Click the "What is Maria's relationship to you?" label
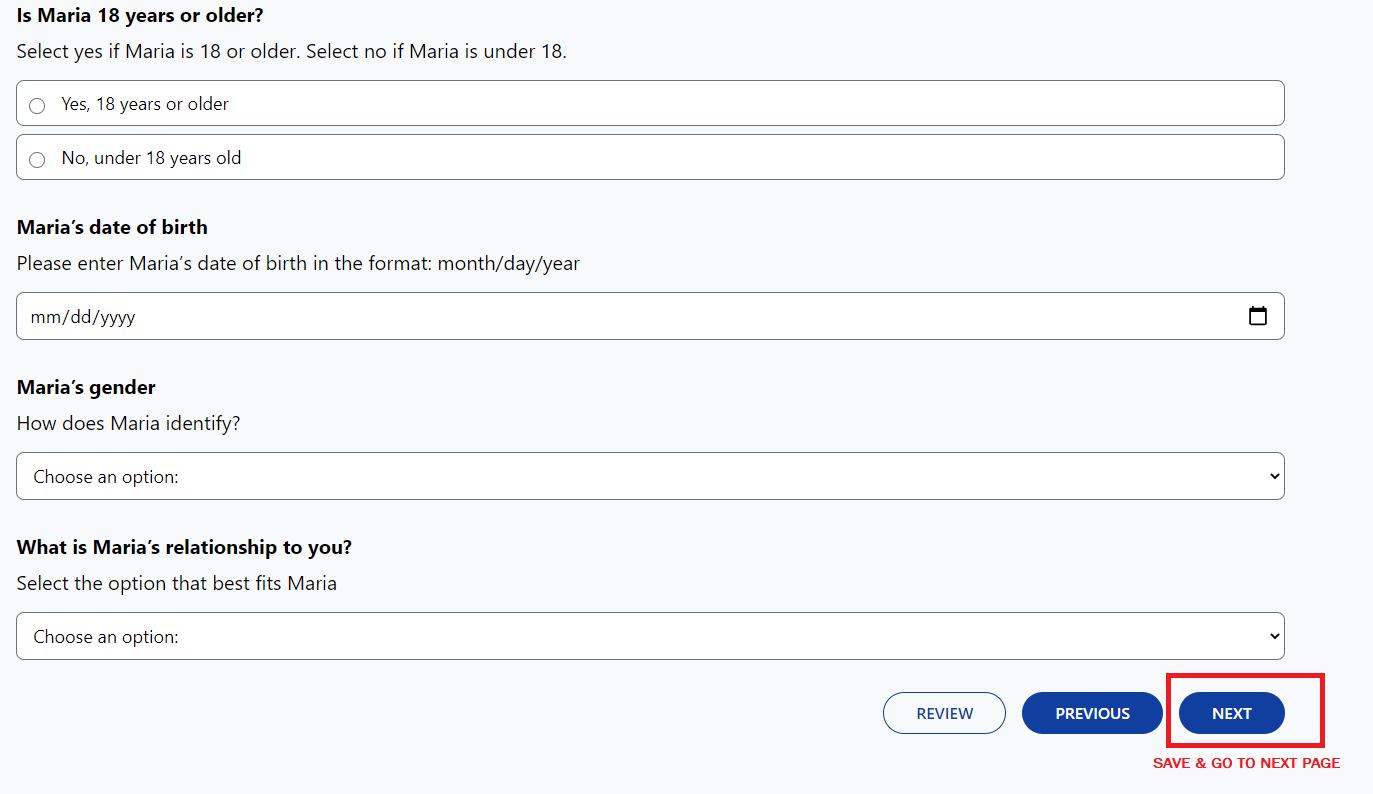 click(184, 547)
